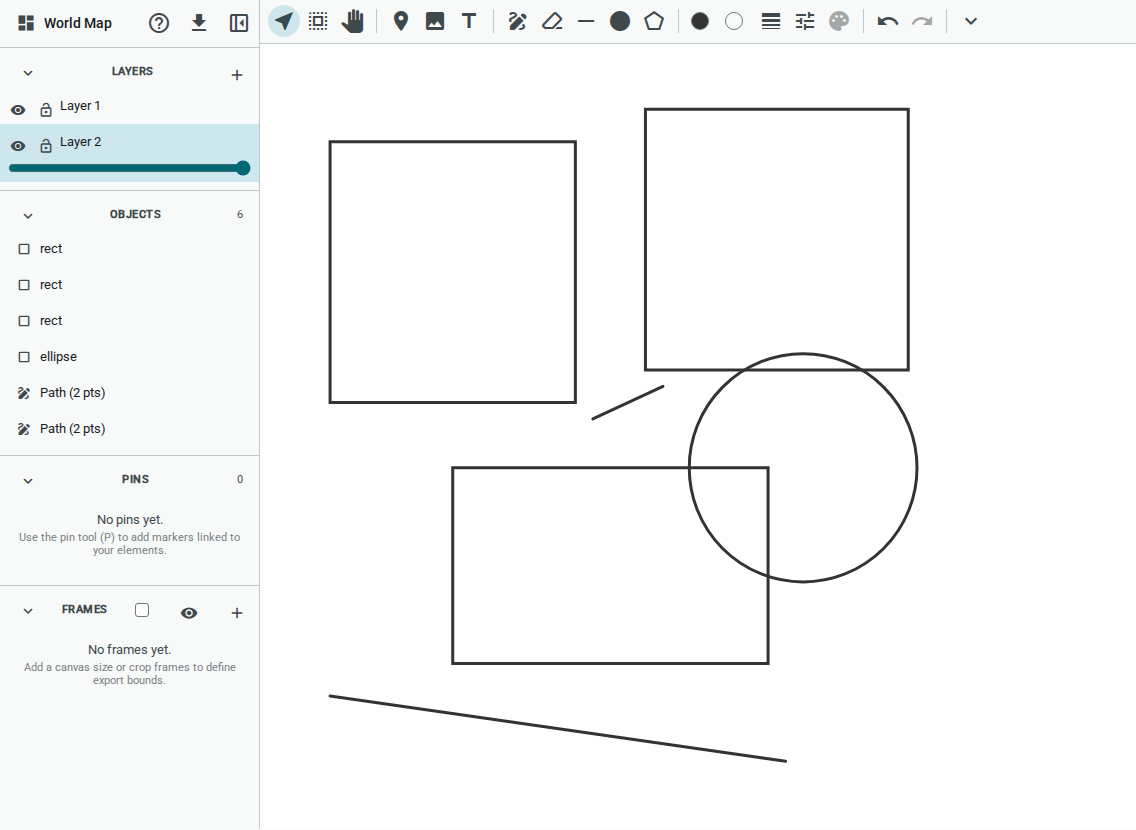Image resolution: width=1136 pixels, height=830 pixels.
Task: Click the redo arrow
Action: 922,21
